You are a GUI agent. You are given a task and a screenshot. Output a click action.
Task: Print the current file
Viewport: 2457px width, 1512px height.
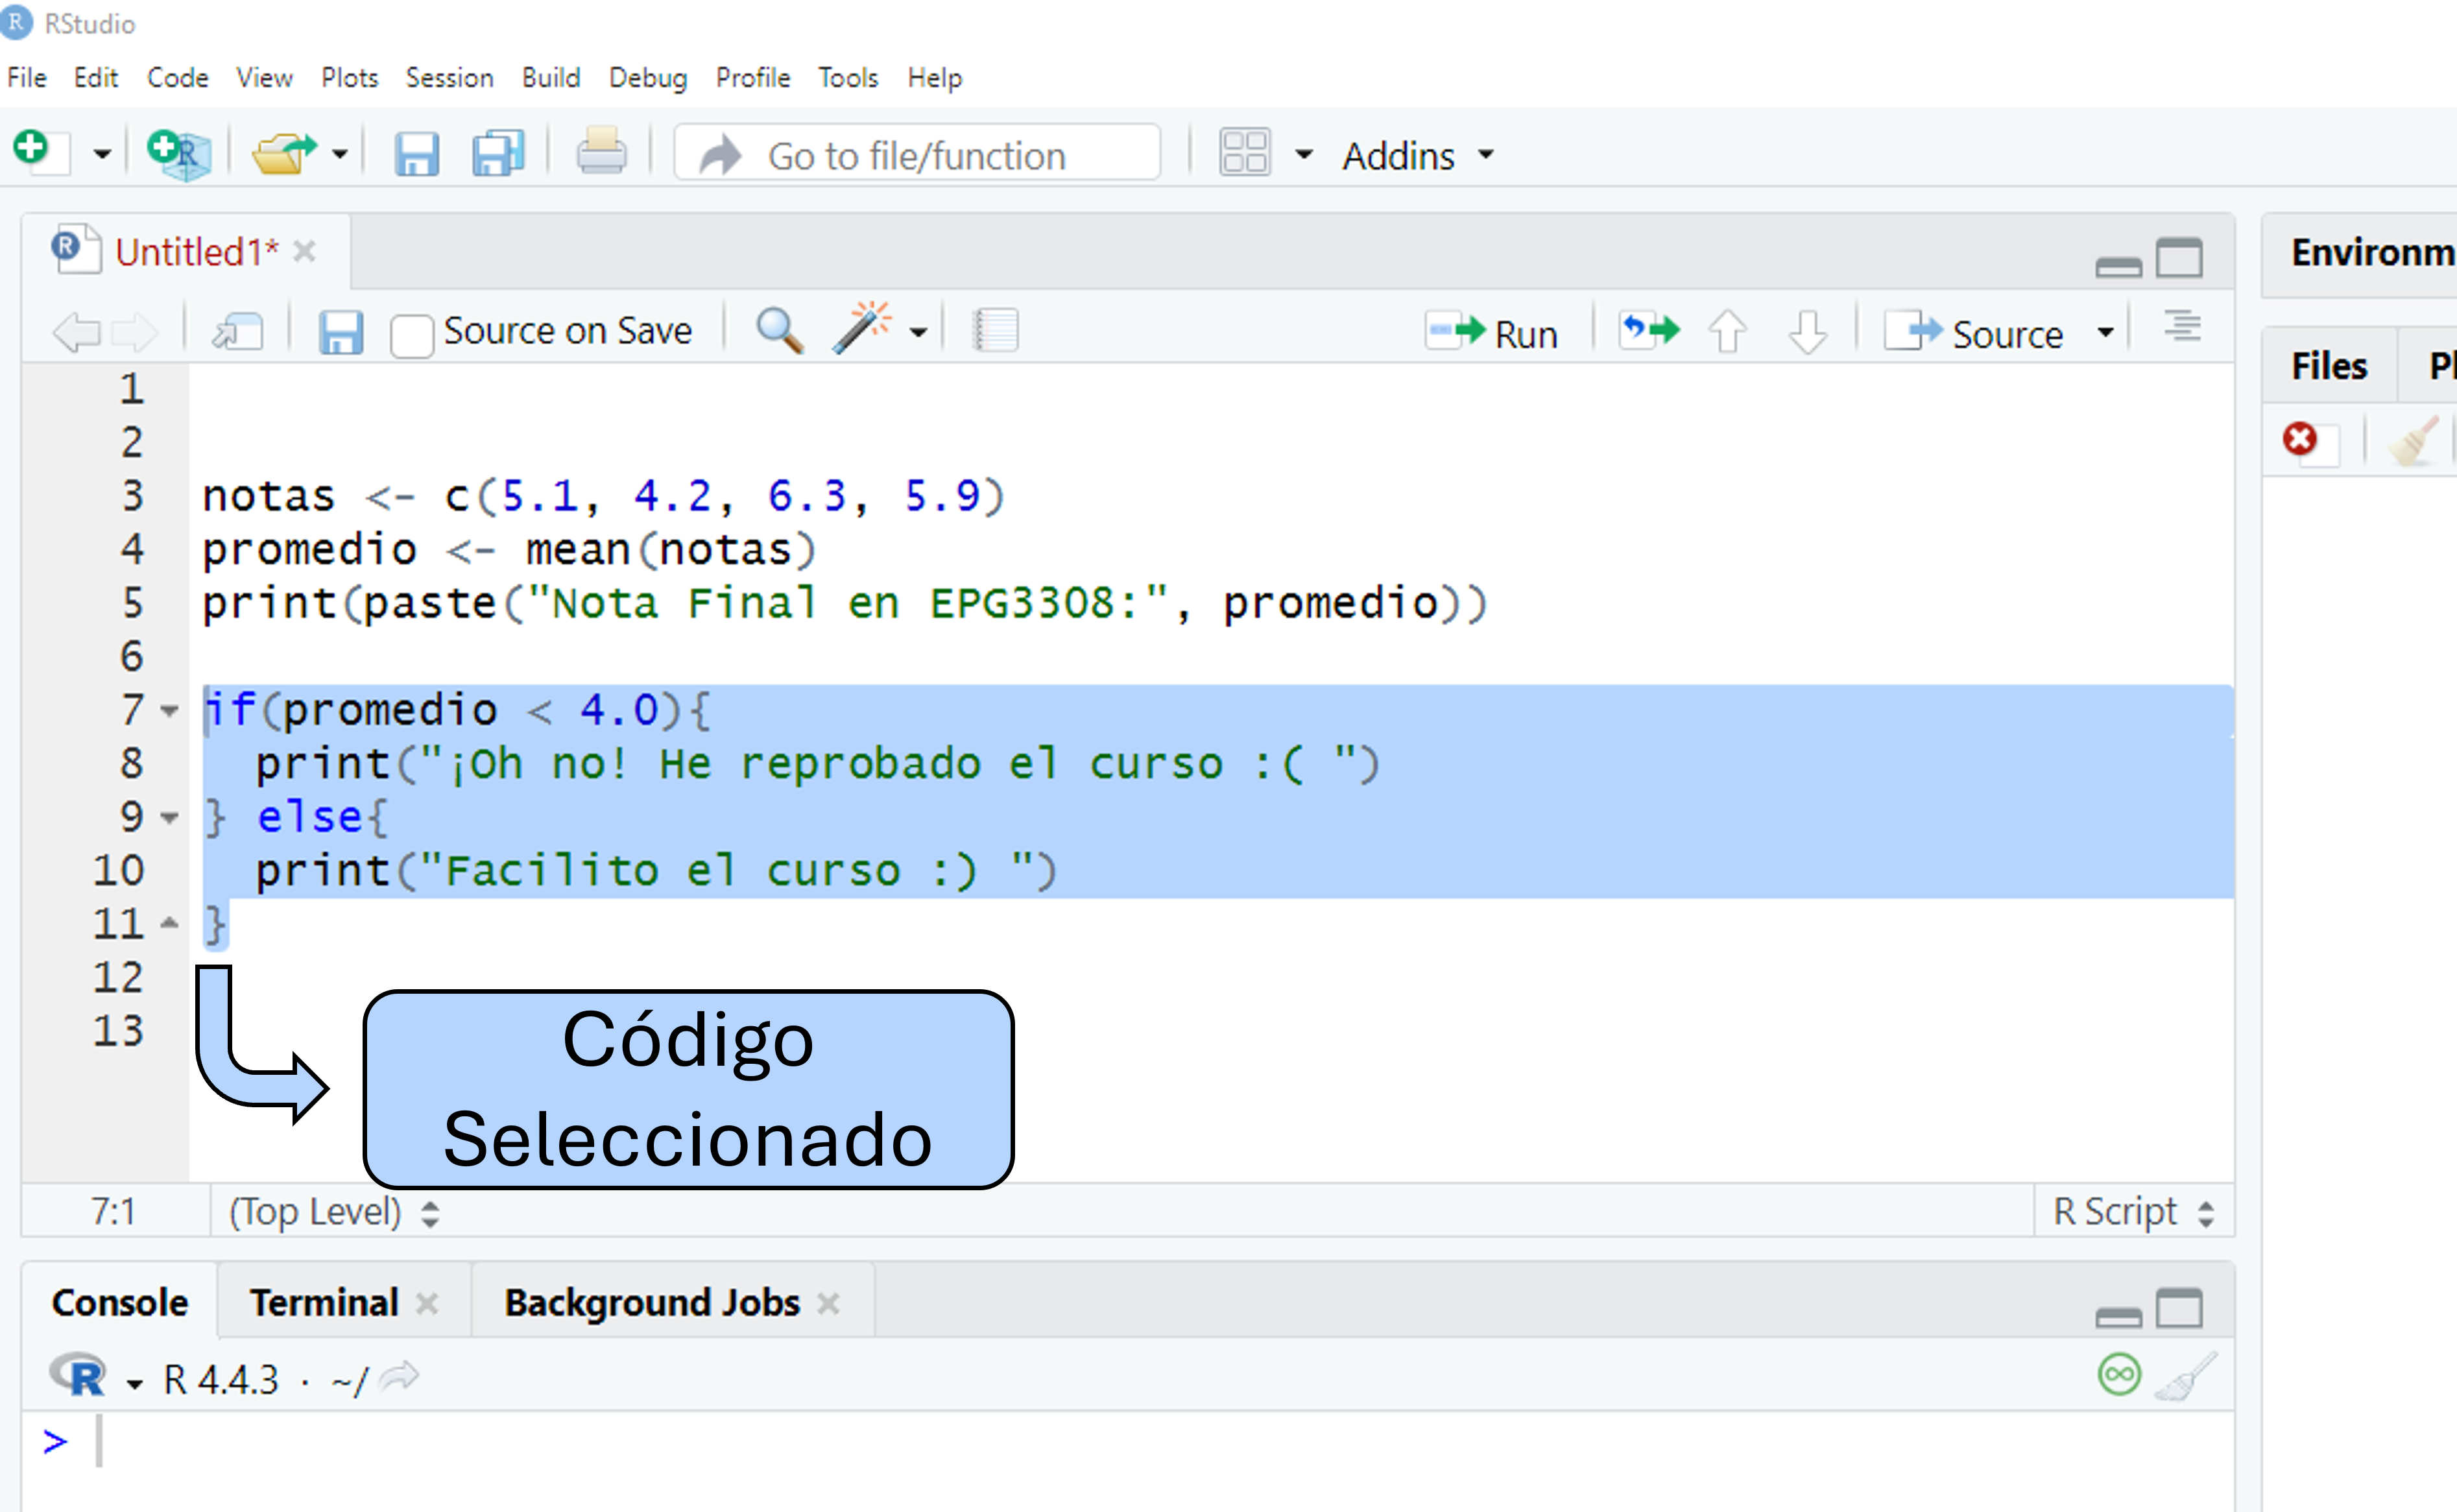click(601, 154)
